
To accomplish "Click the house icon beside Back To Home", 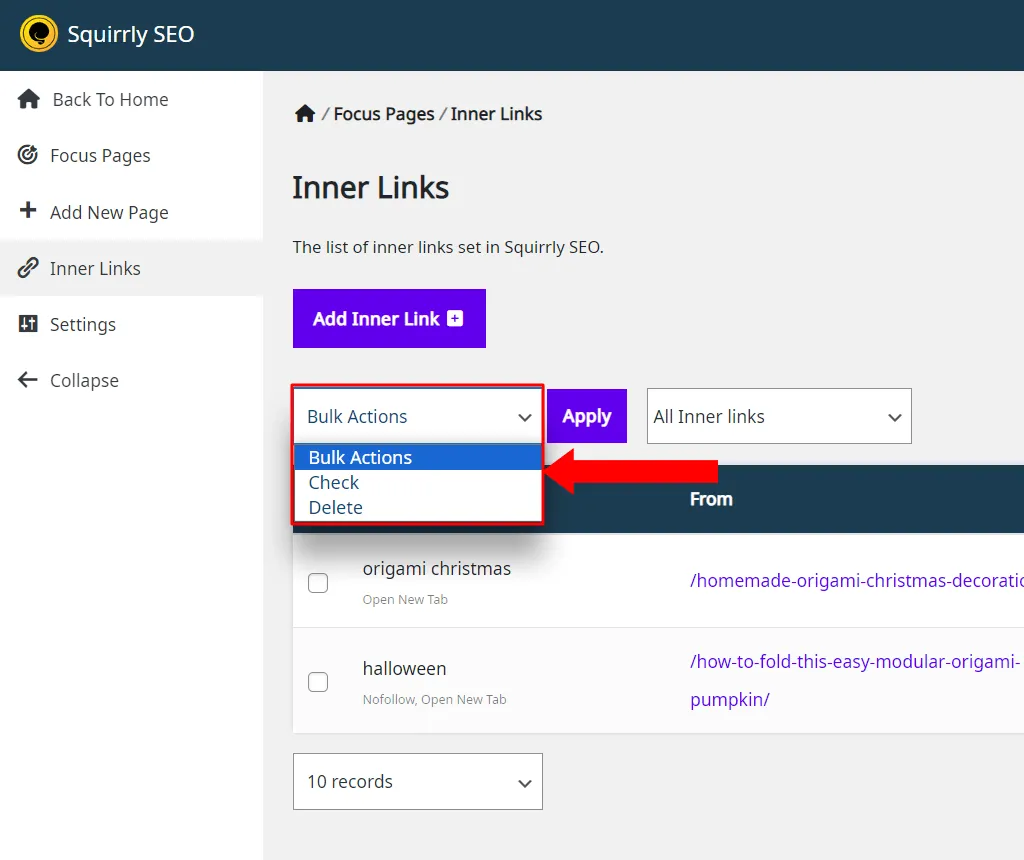I will (x=29, y=99).
